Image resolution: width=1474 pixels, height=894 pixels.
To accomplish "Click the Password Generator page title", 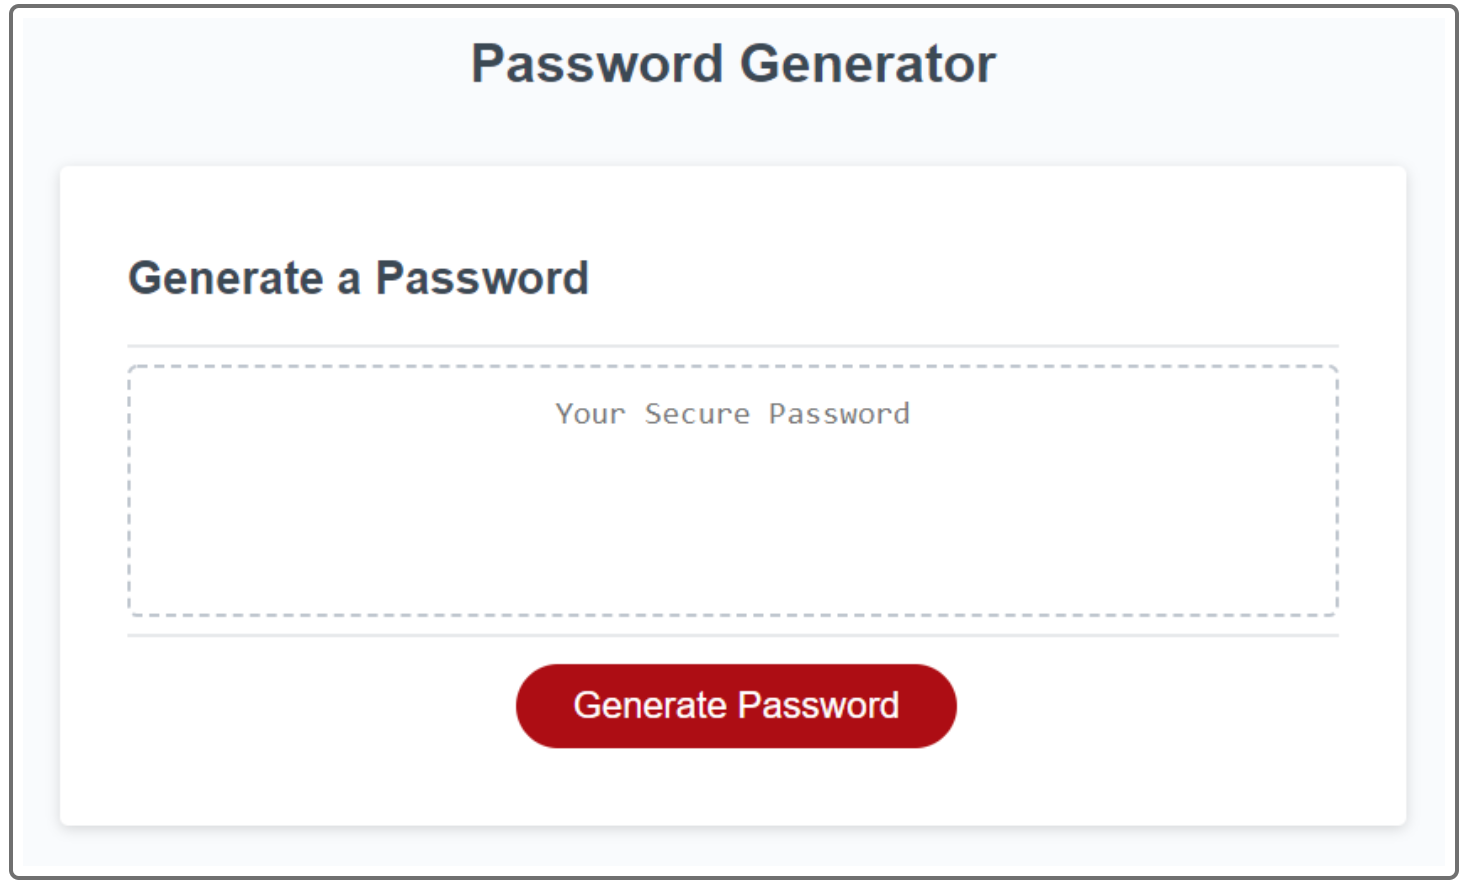I will 735,63.
